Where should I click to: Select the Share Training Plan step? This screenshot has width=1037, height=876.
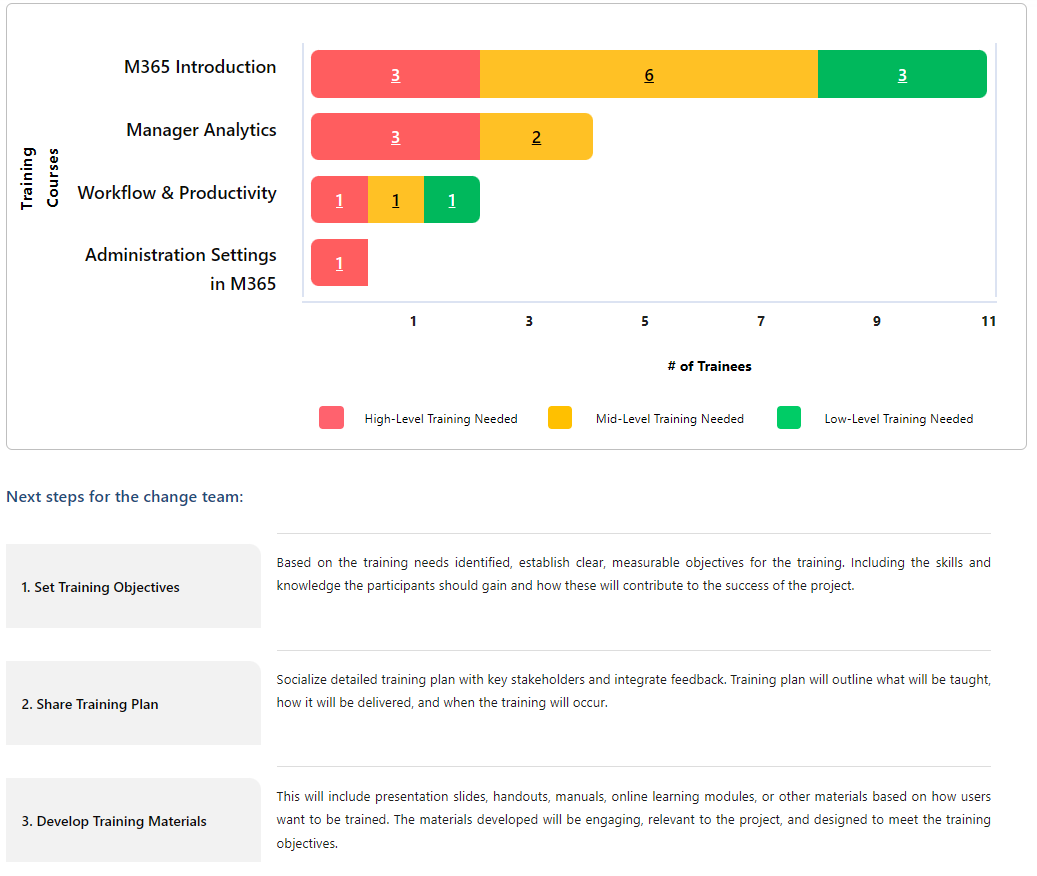tap(134, 703)
